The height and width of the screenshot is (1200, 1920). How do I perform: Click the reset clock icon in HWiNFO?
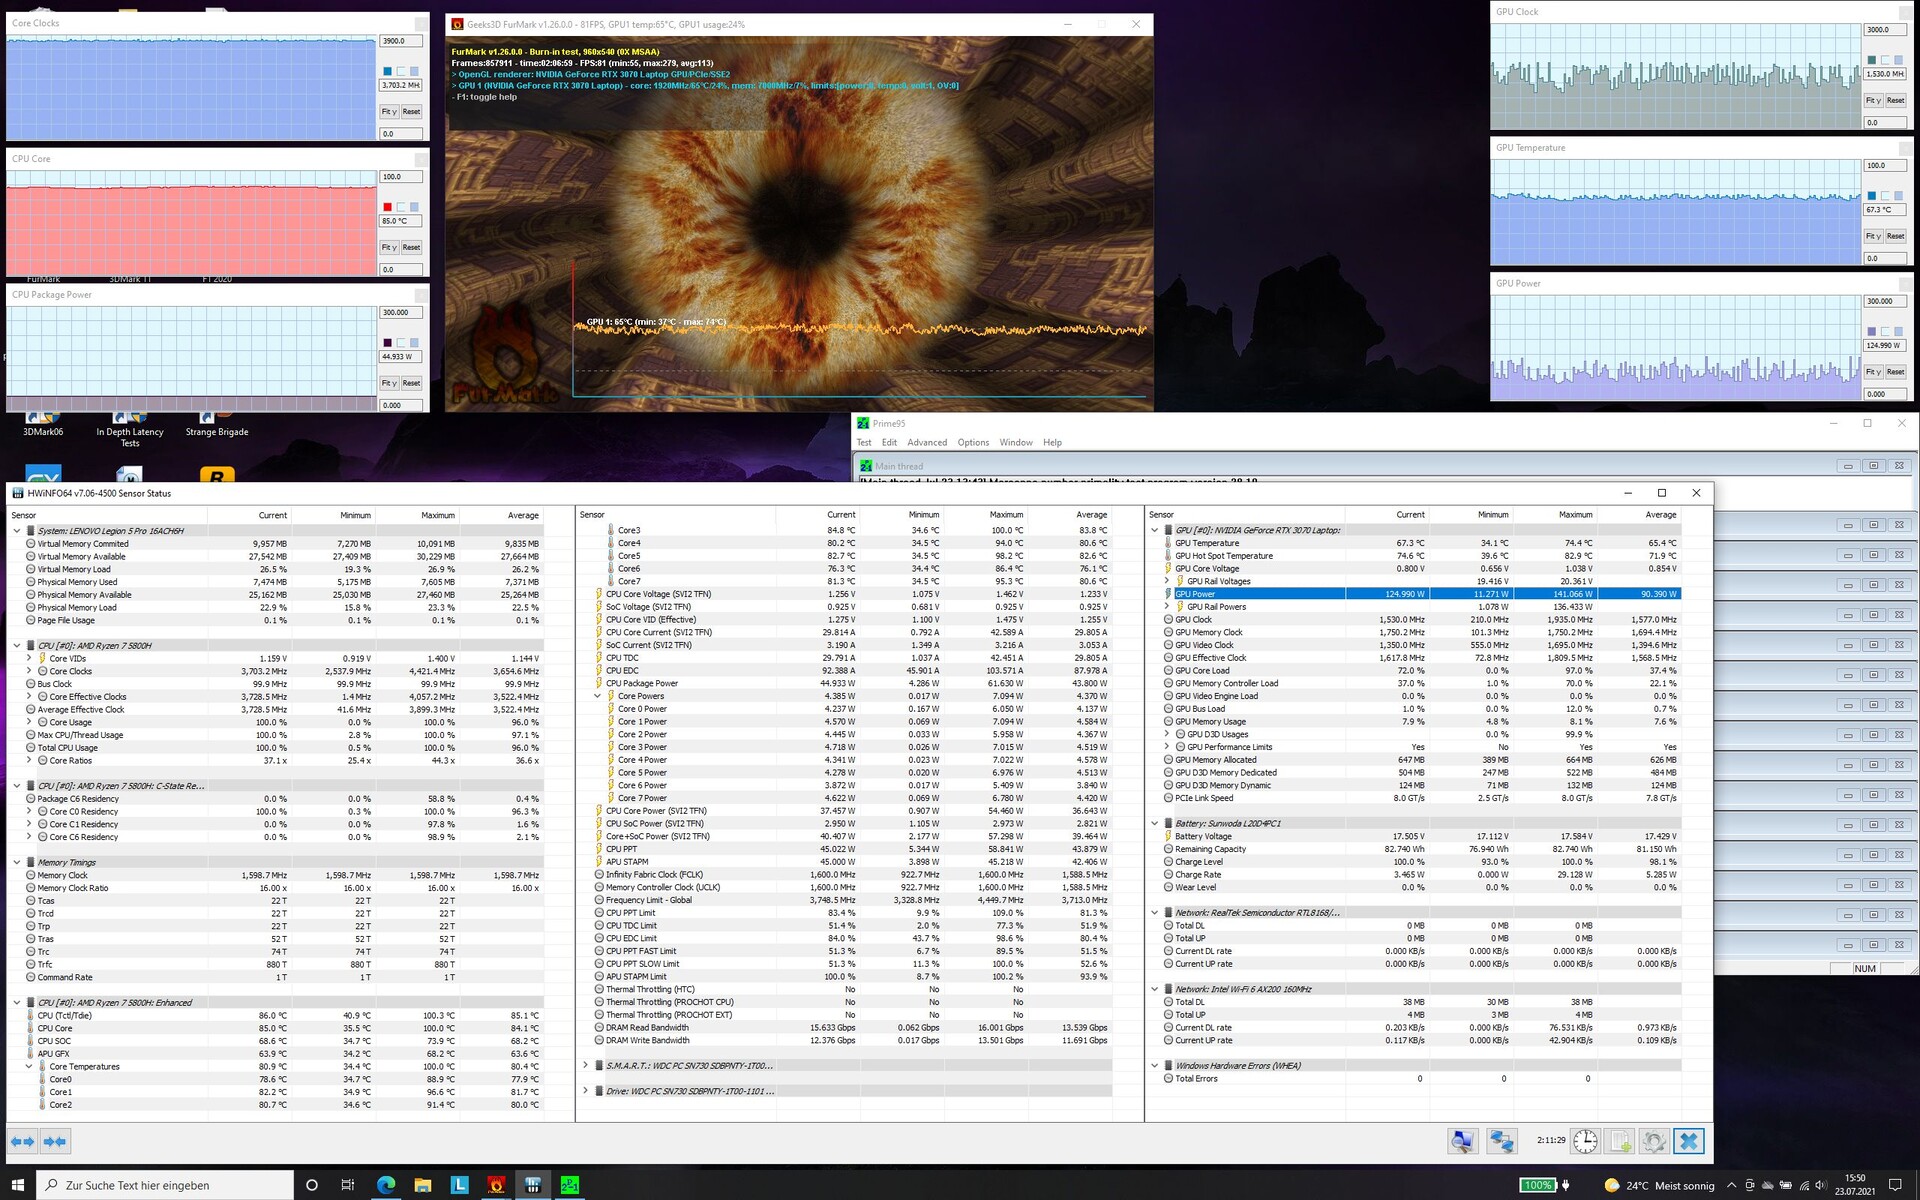1585,1141
